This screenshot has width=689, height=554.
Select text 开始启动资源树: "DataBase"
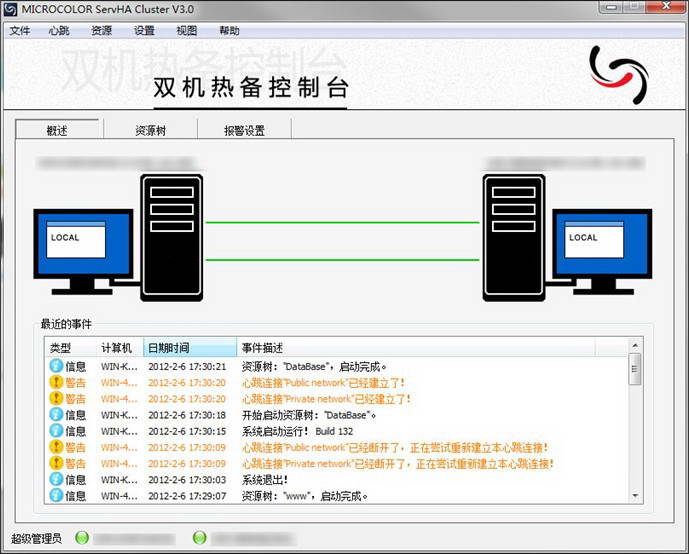click(309, 415)
